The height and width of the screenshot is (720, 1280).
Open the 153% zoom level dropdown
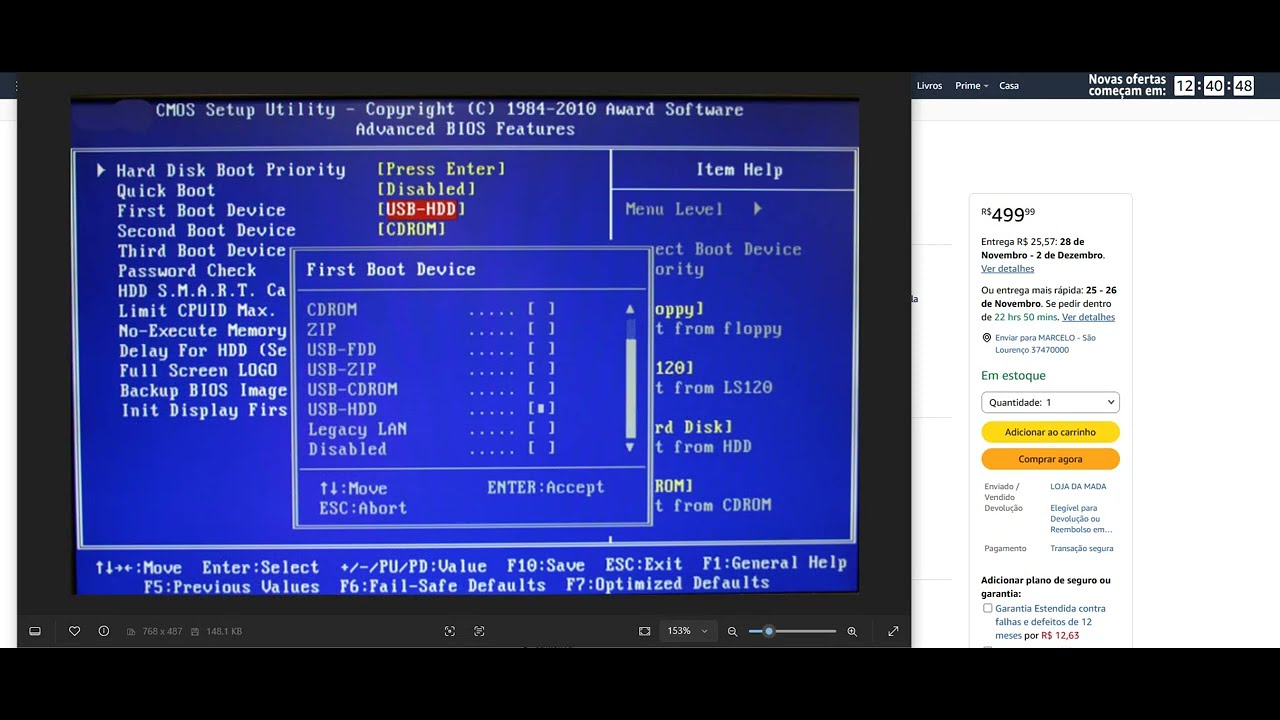[x=687, y=631]
